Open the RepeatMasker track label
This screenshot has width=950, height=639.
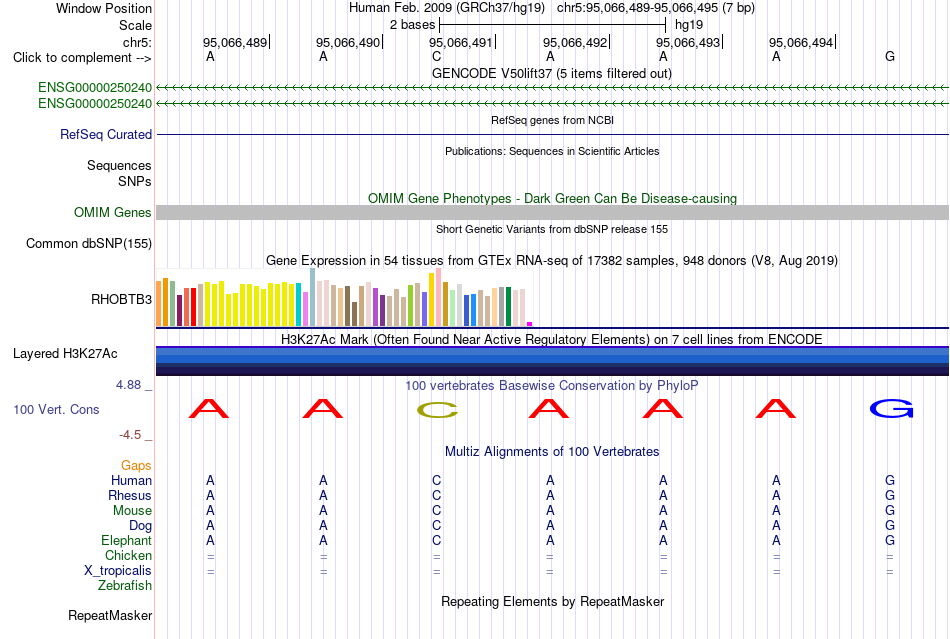pos(110,615)
